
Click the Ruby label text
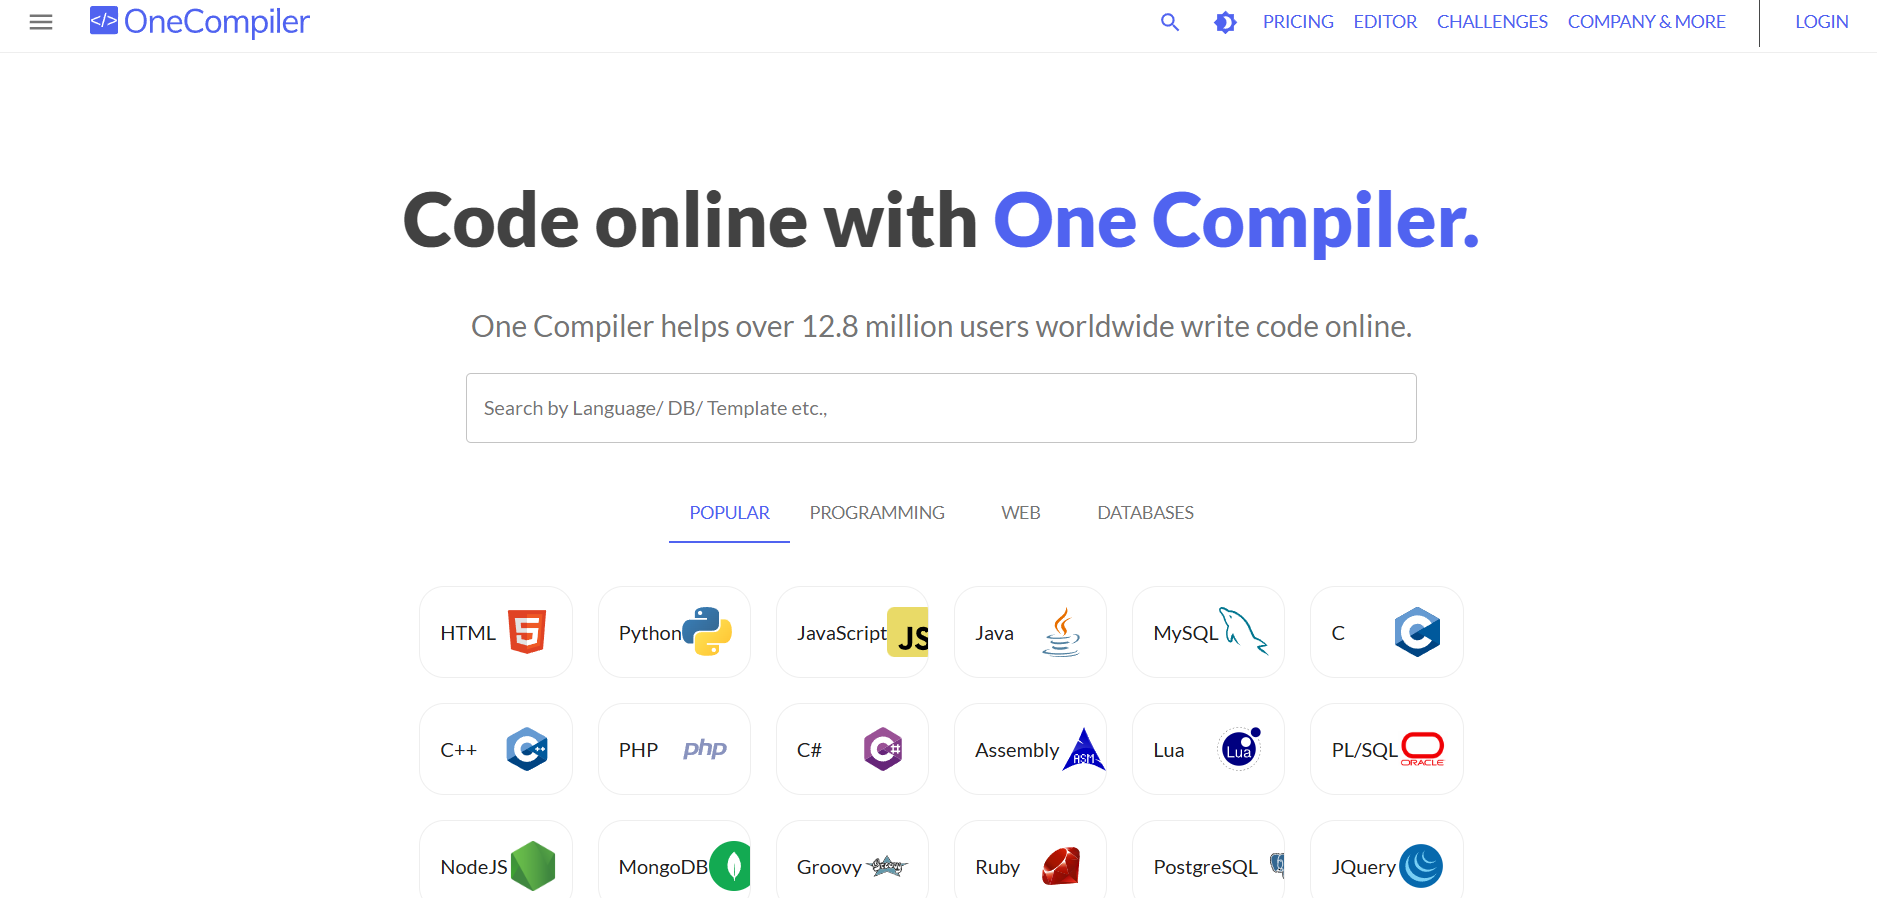point(997,867)
